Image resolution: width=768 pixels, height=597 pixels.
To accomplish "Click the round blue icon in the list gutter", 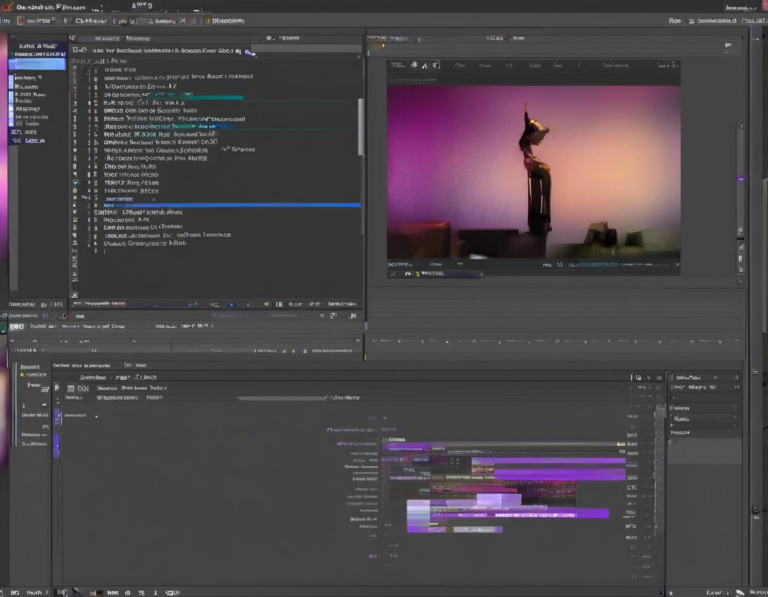I will pos(75,182).
